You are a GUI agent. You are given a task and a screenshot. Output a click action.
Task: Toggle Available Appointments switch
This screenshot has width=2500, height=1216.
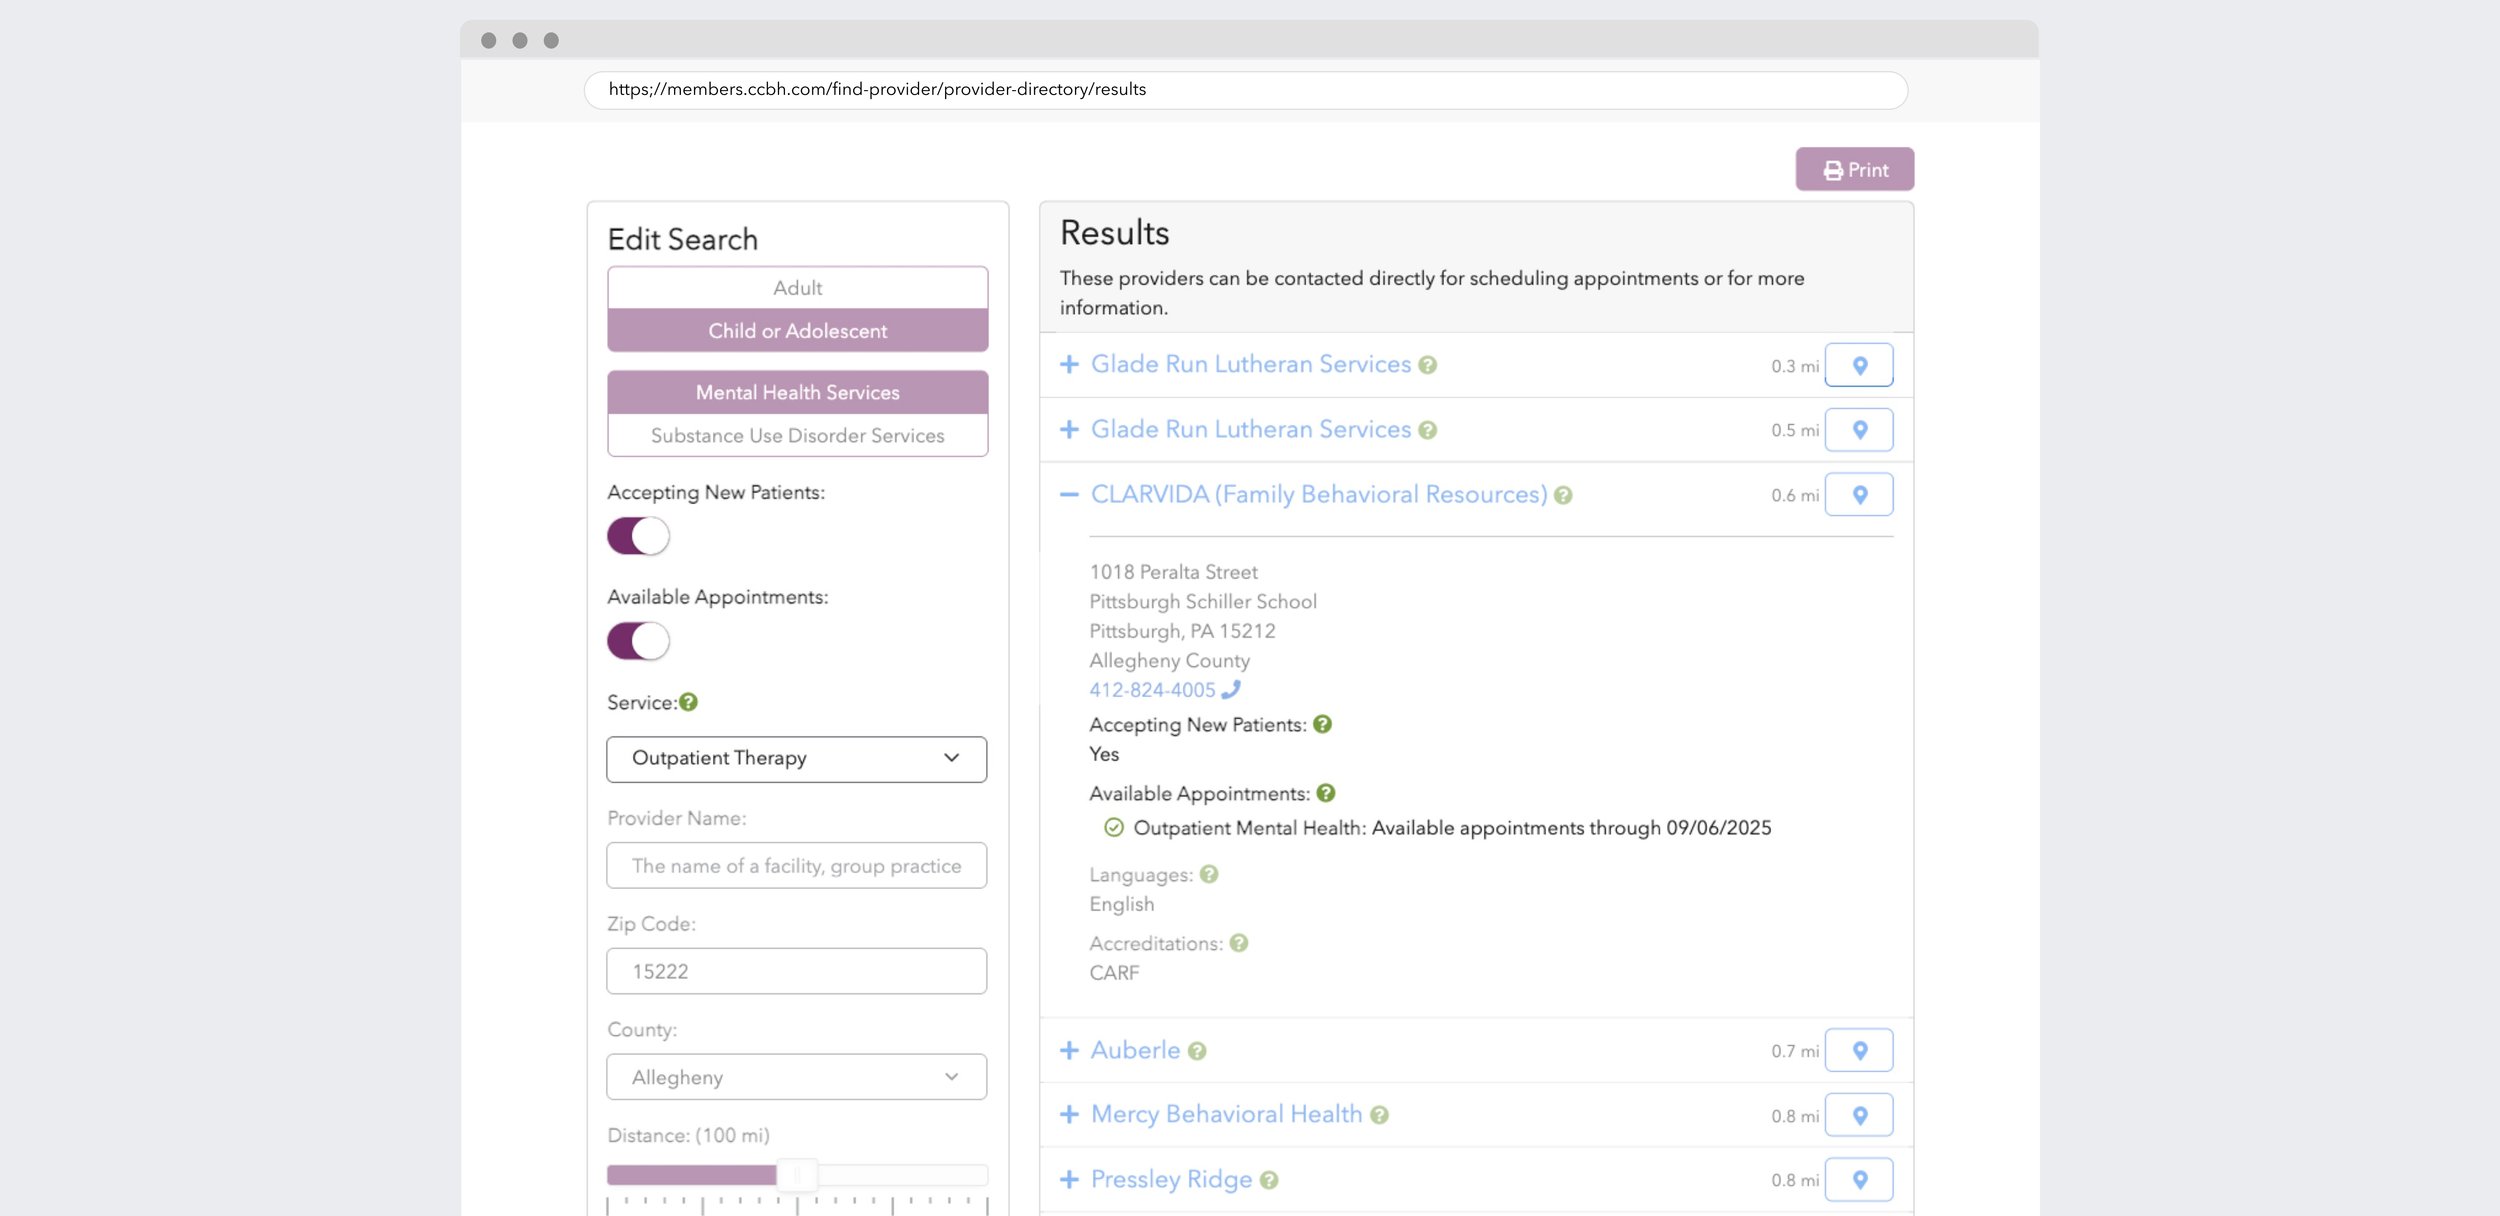pos(638,641)
